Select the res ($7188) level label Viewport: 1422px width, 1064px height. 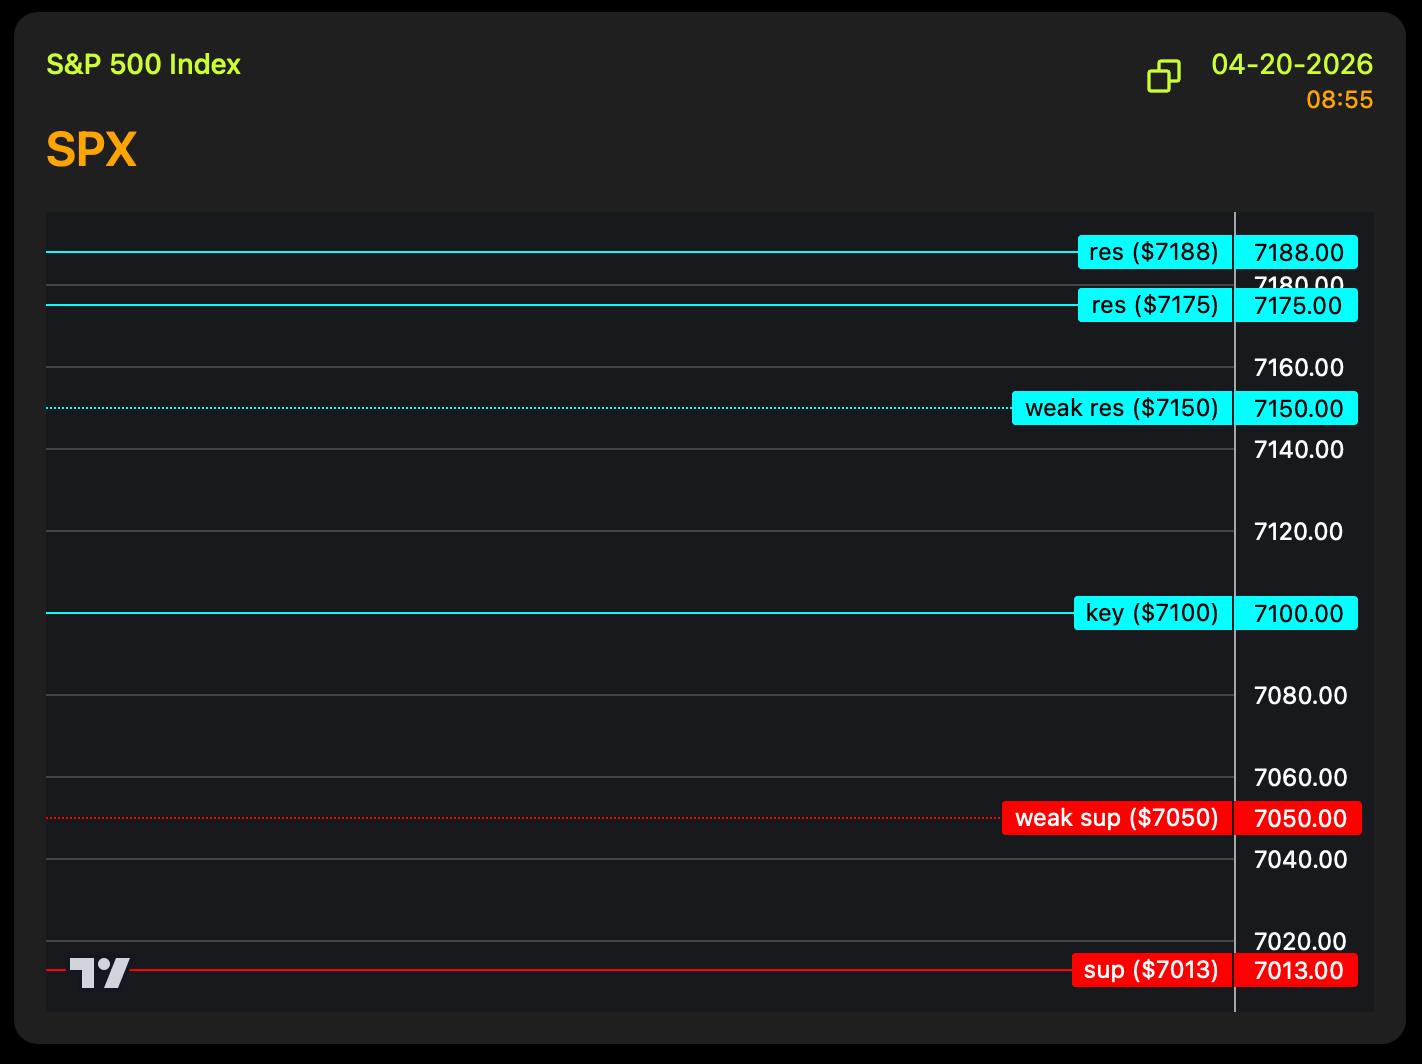coord(1154,252)
